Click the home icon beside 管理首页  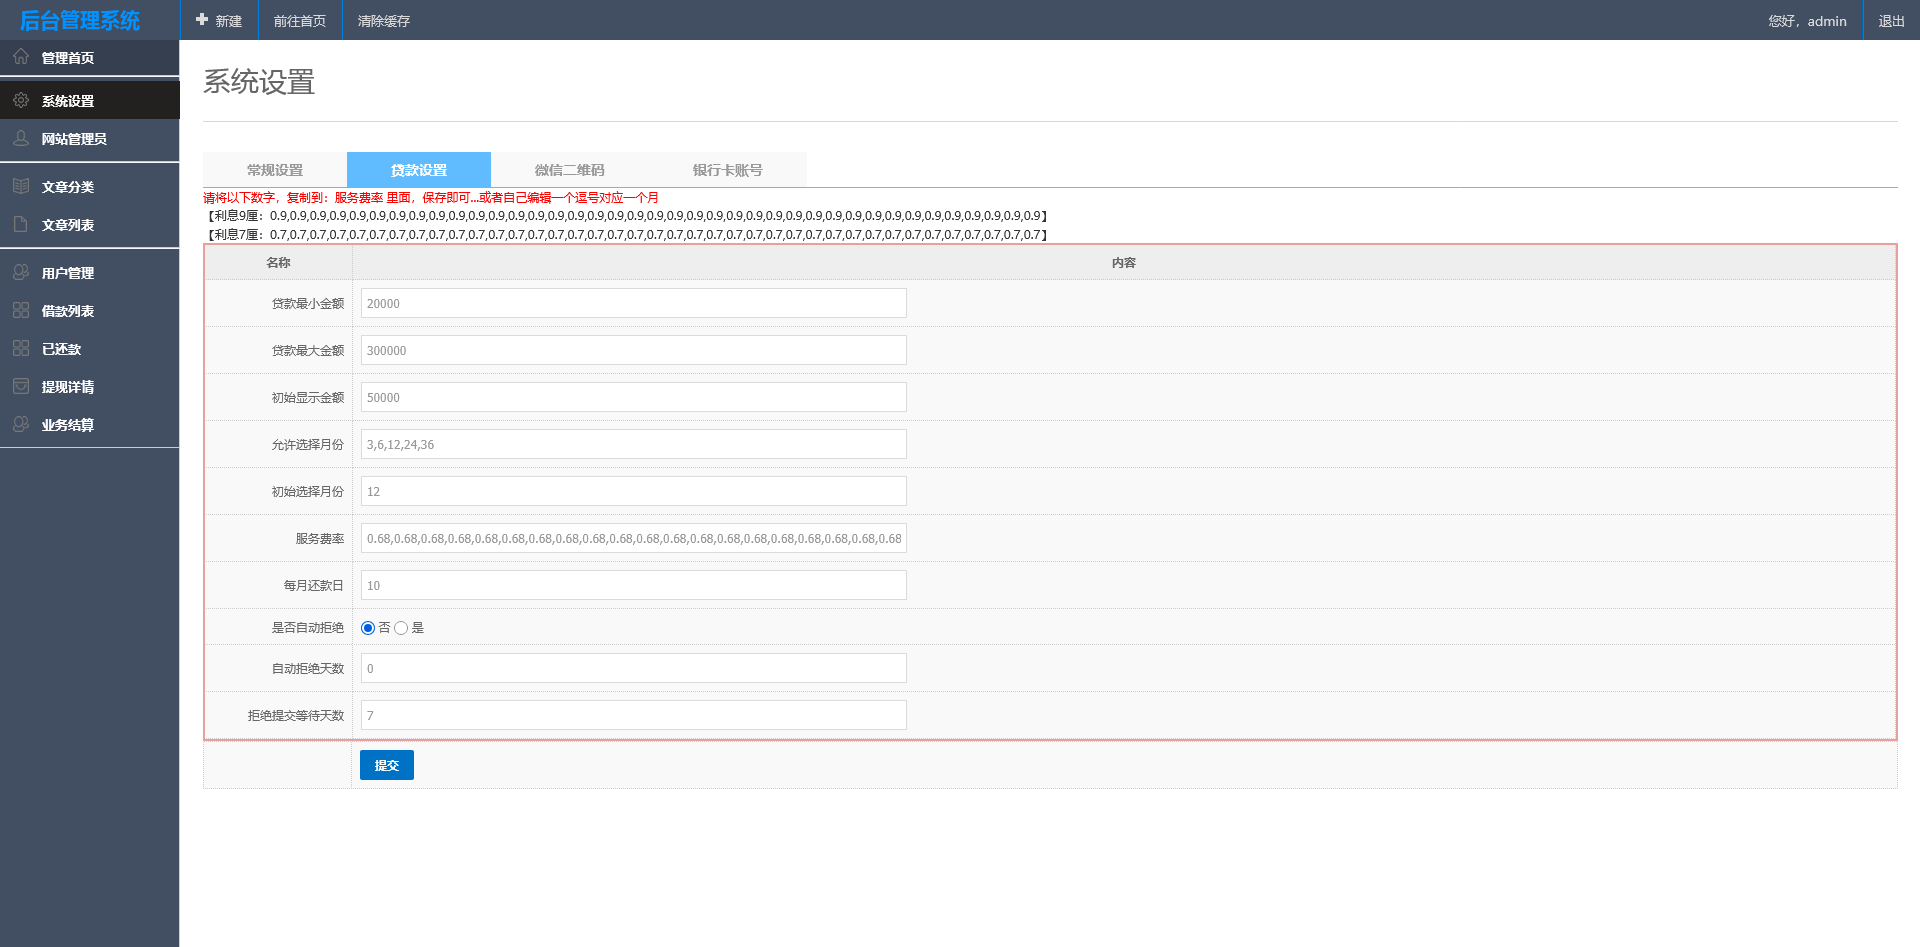pyautogui.click(x=21, y=57)
